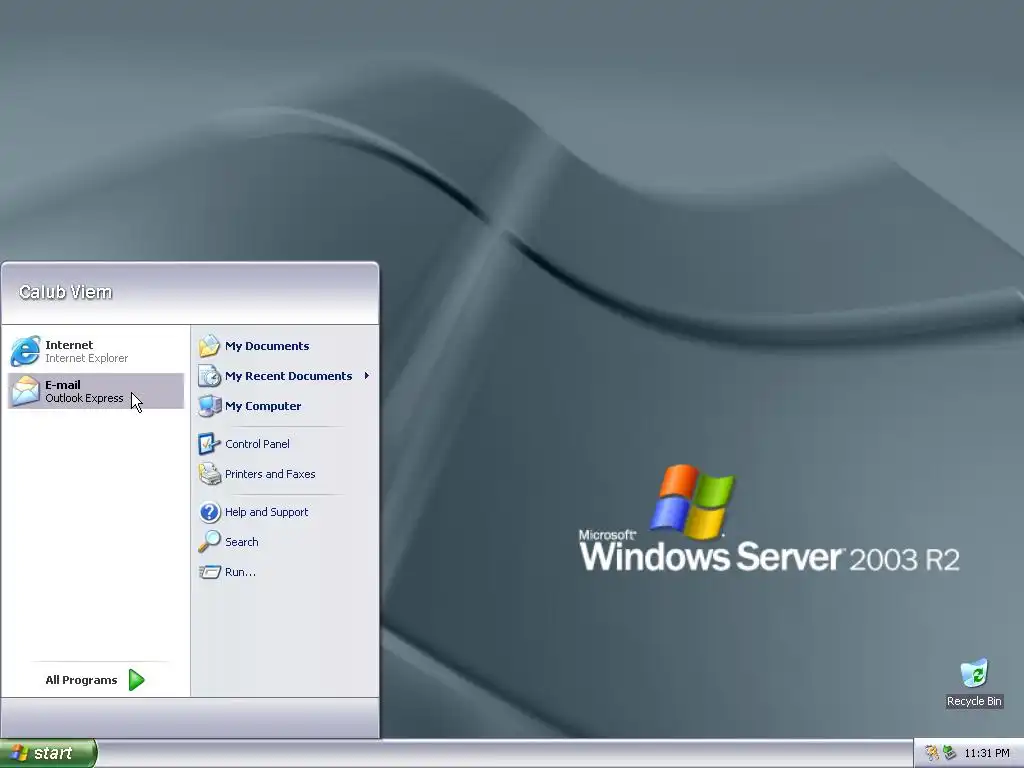Open Control Panel

pos(284,444)
